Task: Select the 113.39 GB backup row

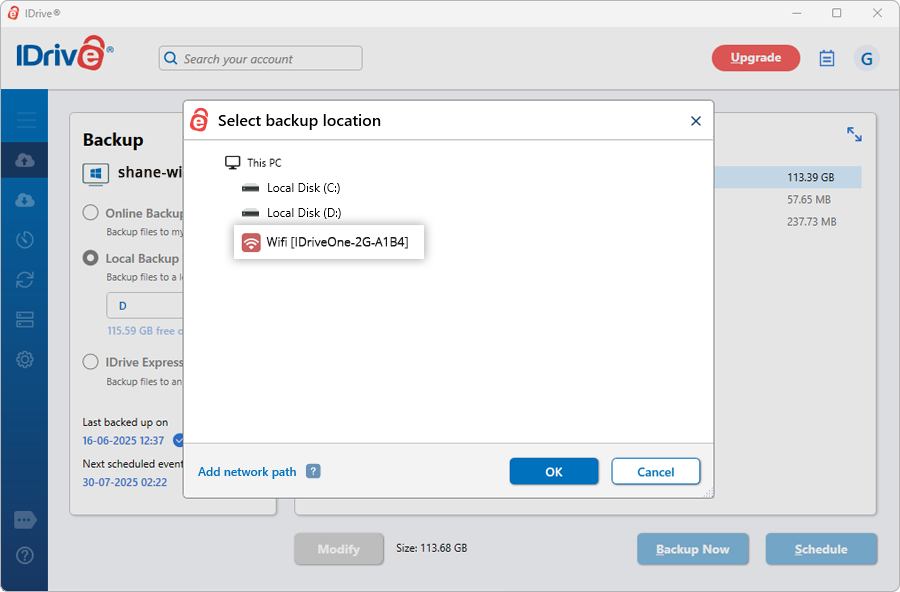Action: pyautogui.click(x=788, y=177)
